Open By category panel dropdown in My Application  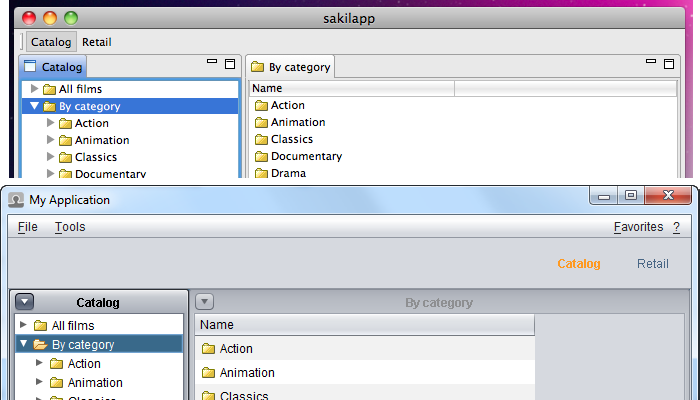pyautogui.click(x=204, y=302)
